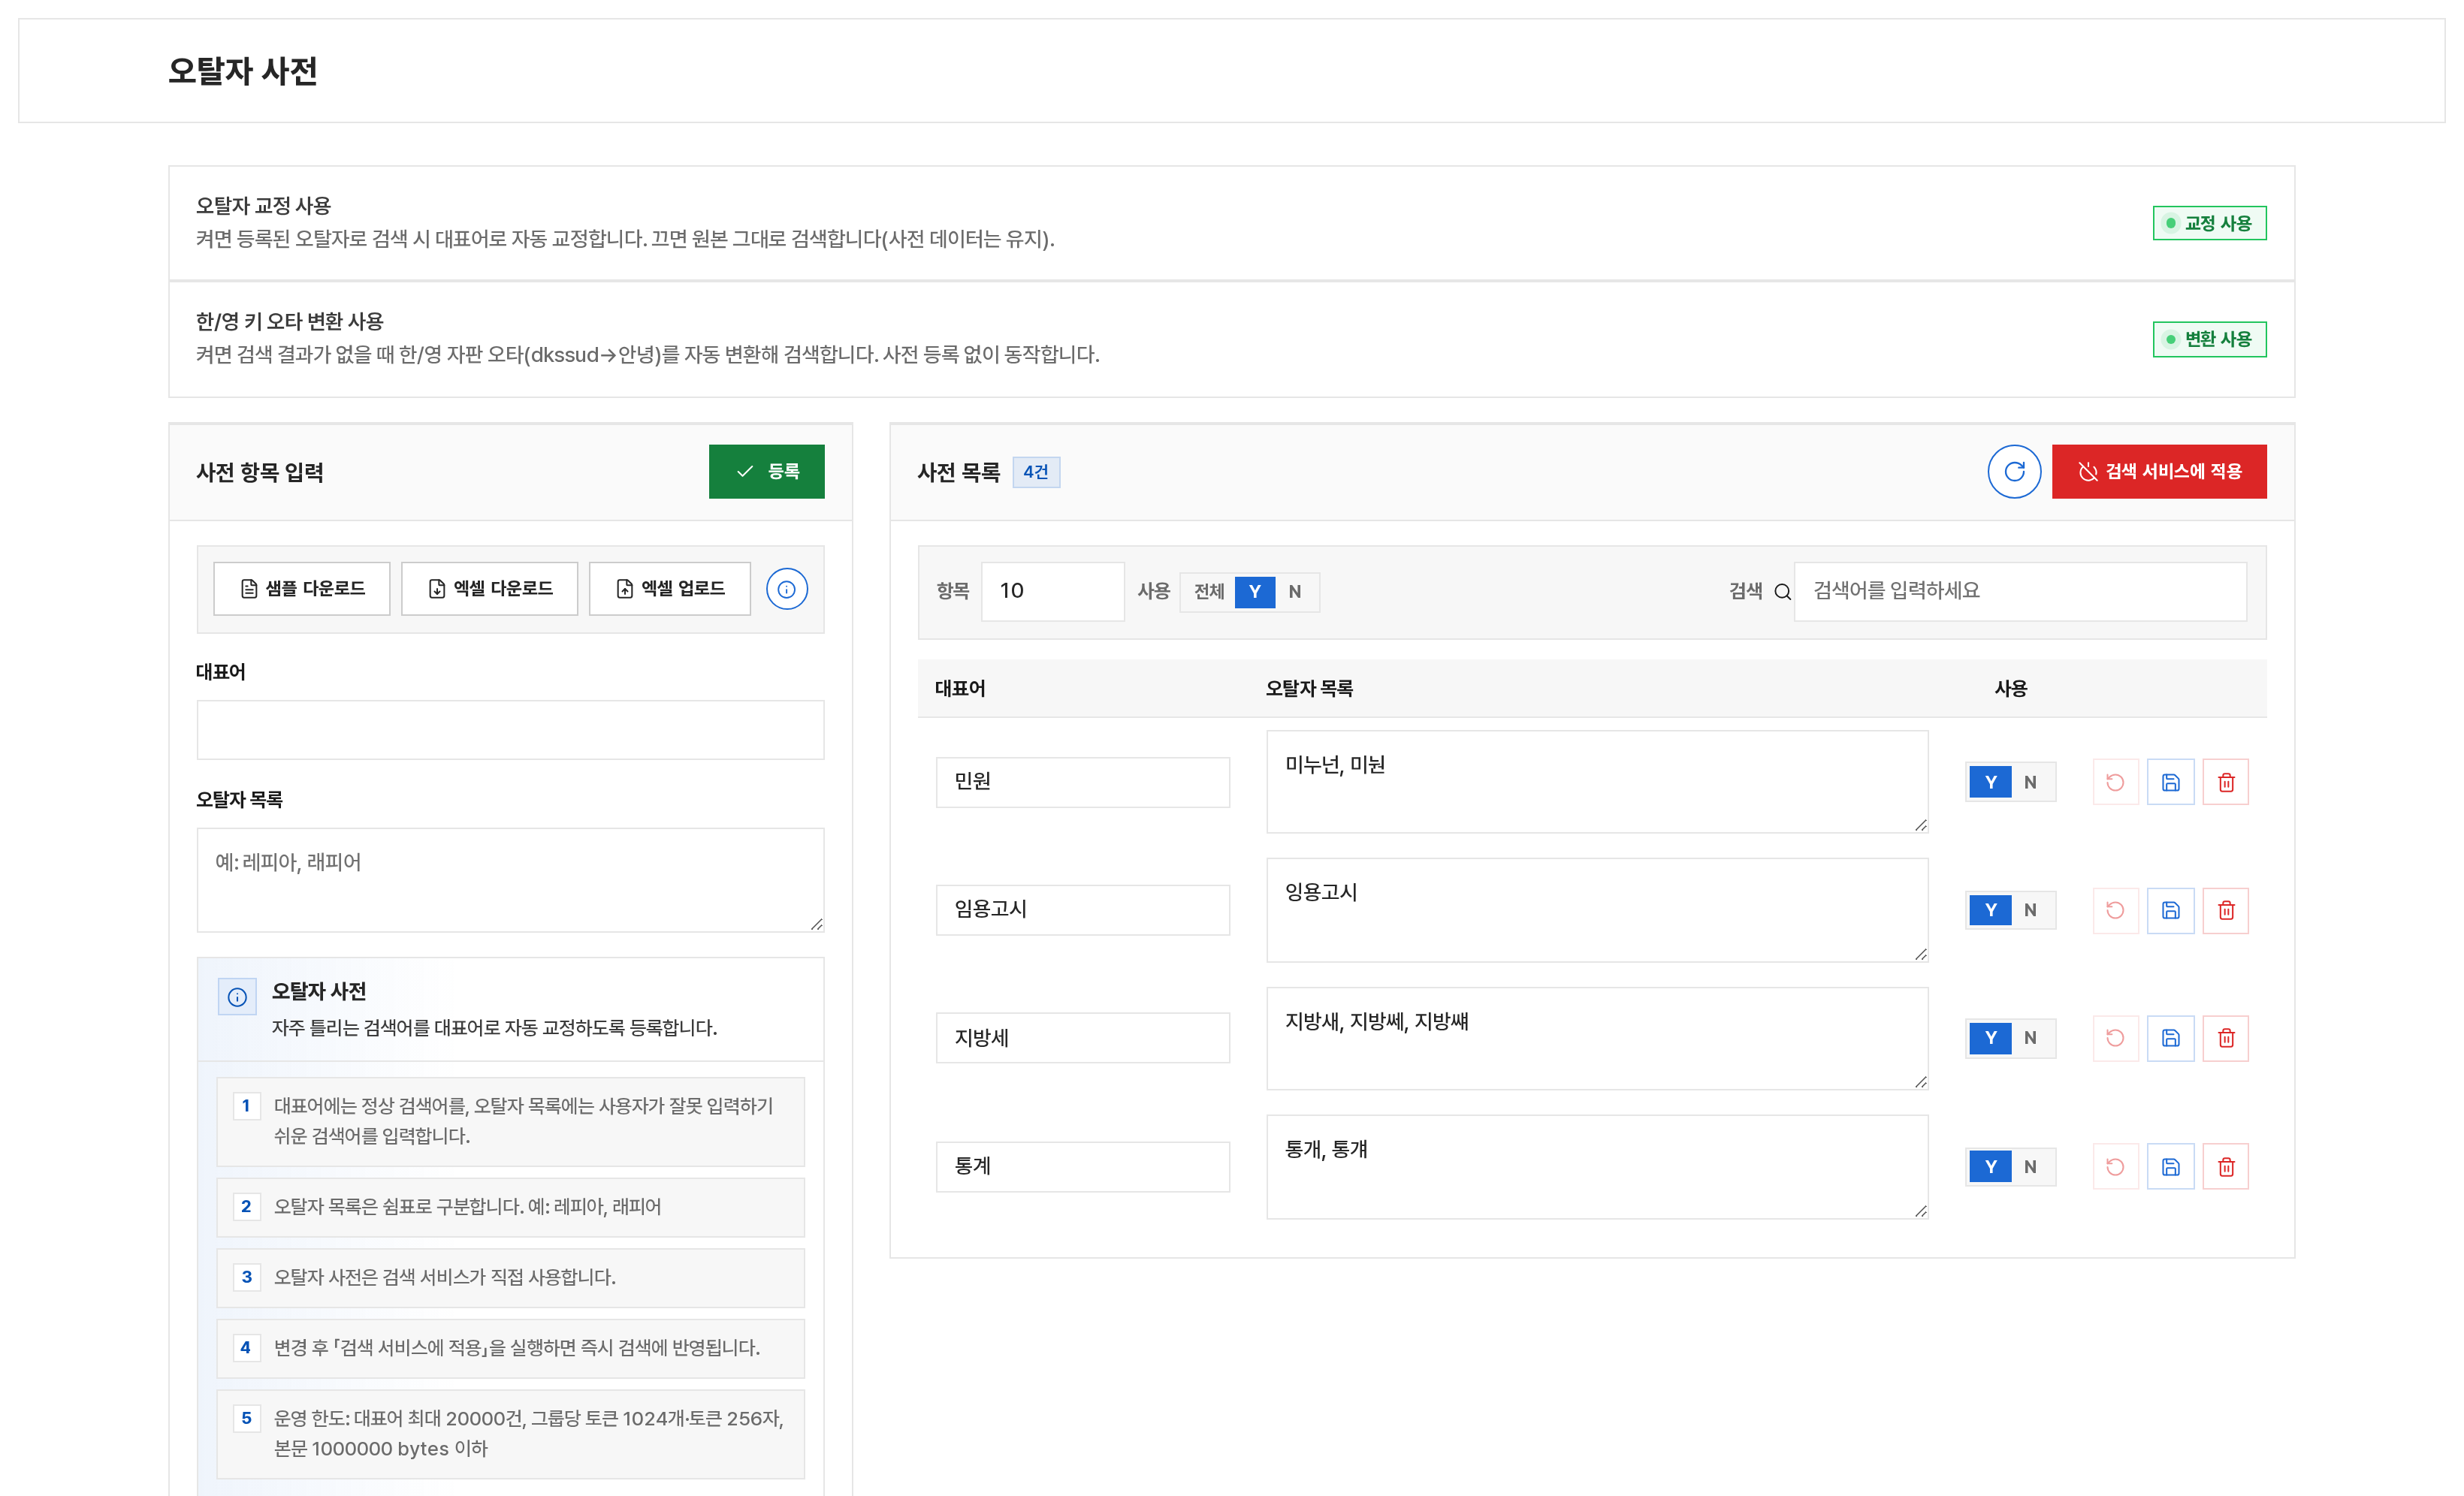The height and width of the screenshot is (1496, 2464).
Task: Open the info icon next to 엑셀 업로드
Action: 786,589
